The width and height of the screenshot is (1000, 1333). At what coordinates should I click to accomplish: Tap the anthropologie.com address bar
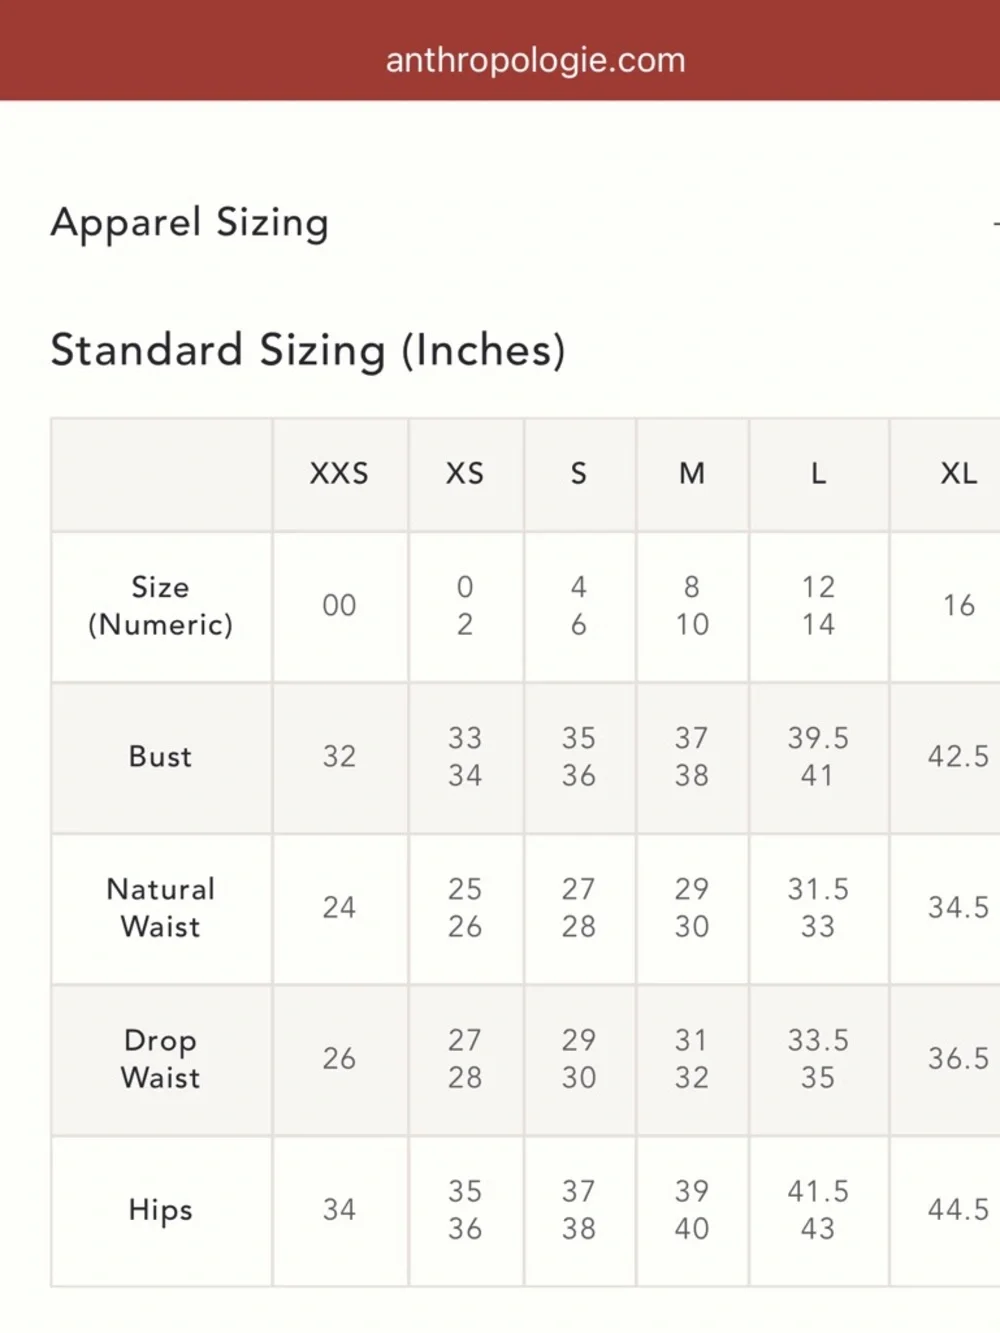coord(535,60)
